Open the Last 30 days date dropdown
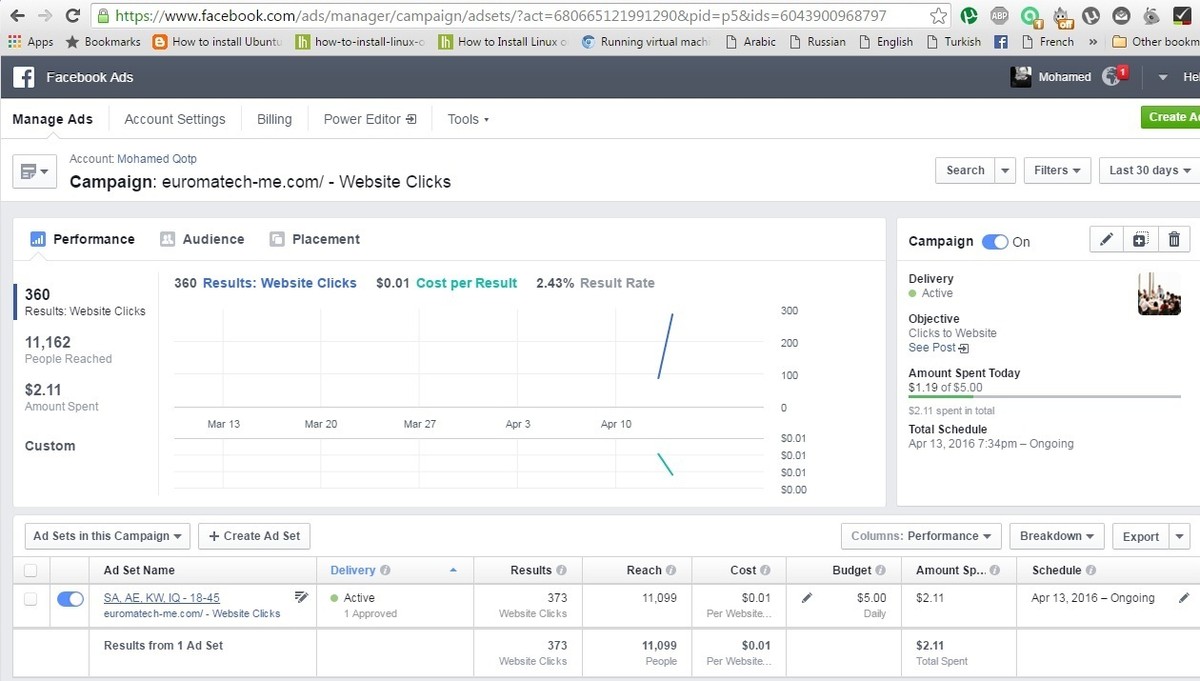Screen dimensions: 1200x681 click(x=1148, y=170)
